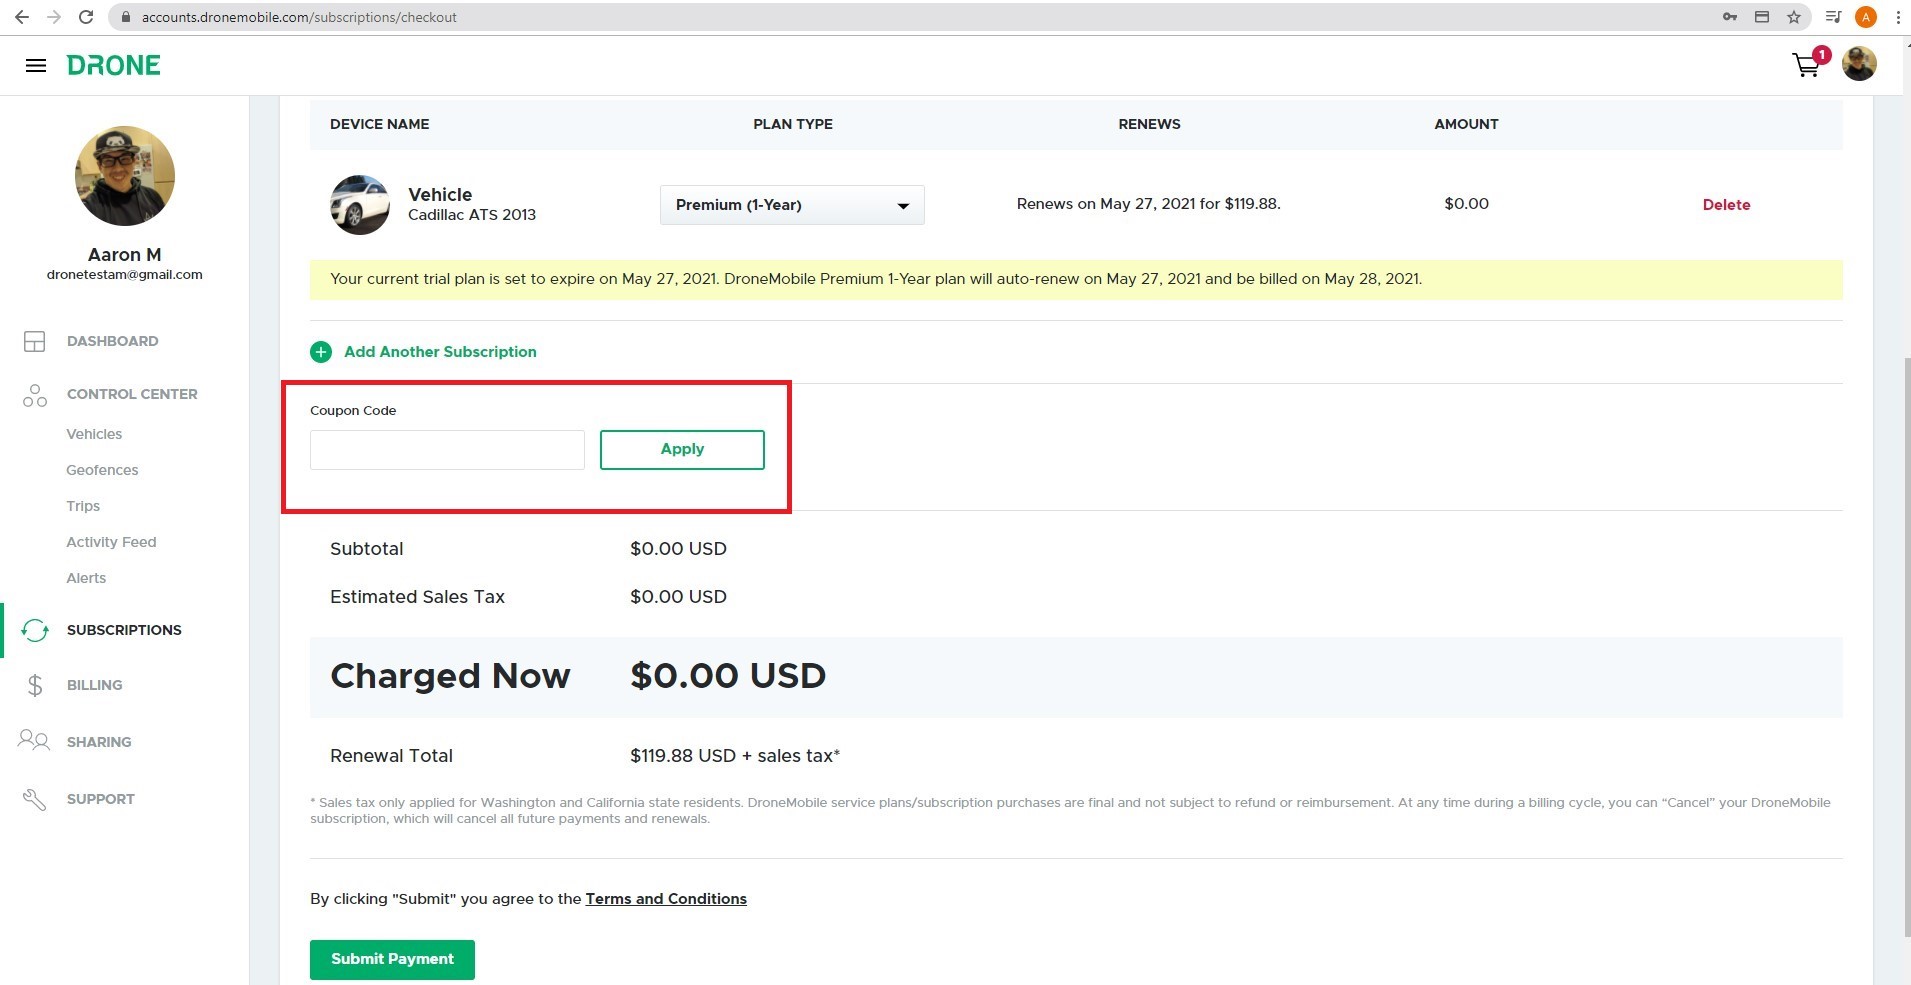Screen dimensions: 1911x985
Task: Bookmark this page with the star icon
Action: point(1794,17)
